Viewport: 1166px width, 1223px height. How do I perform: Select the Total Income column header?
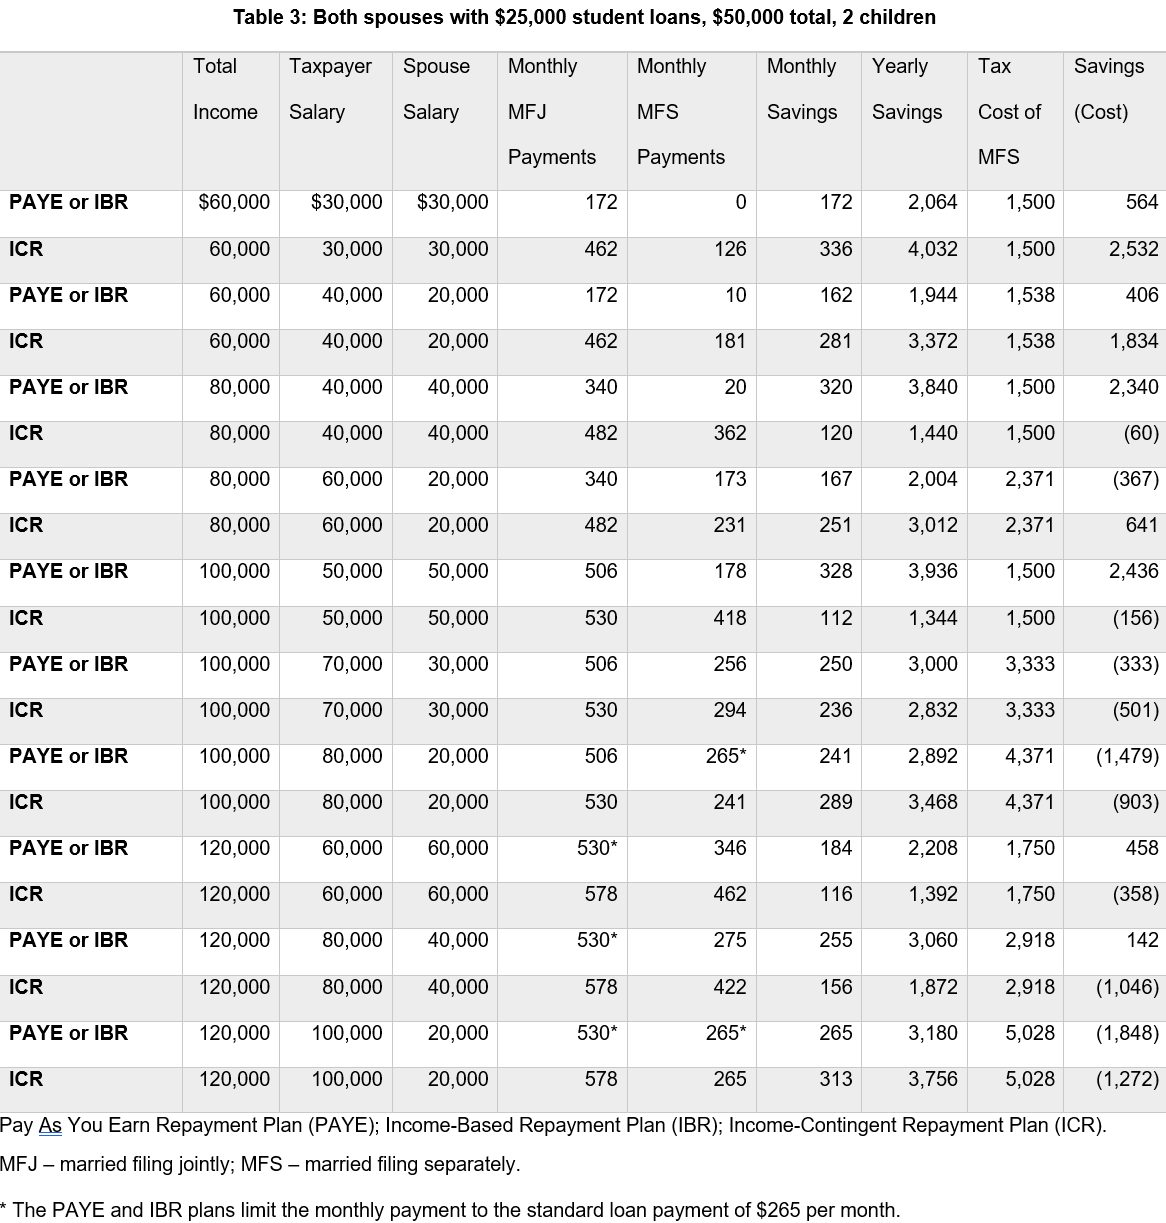(225, 89)
